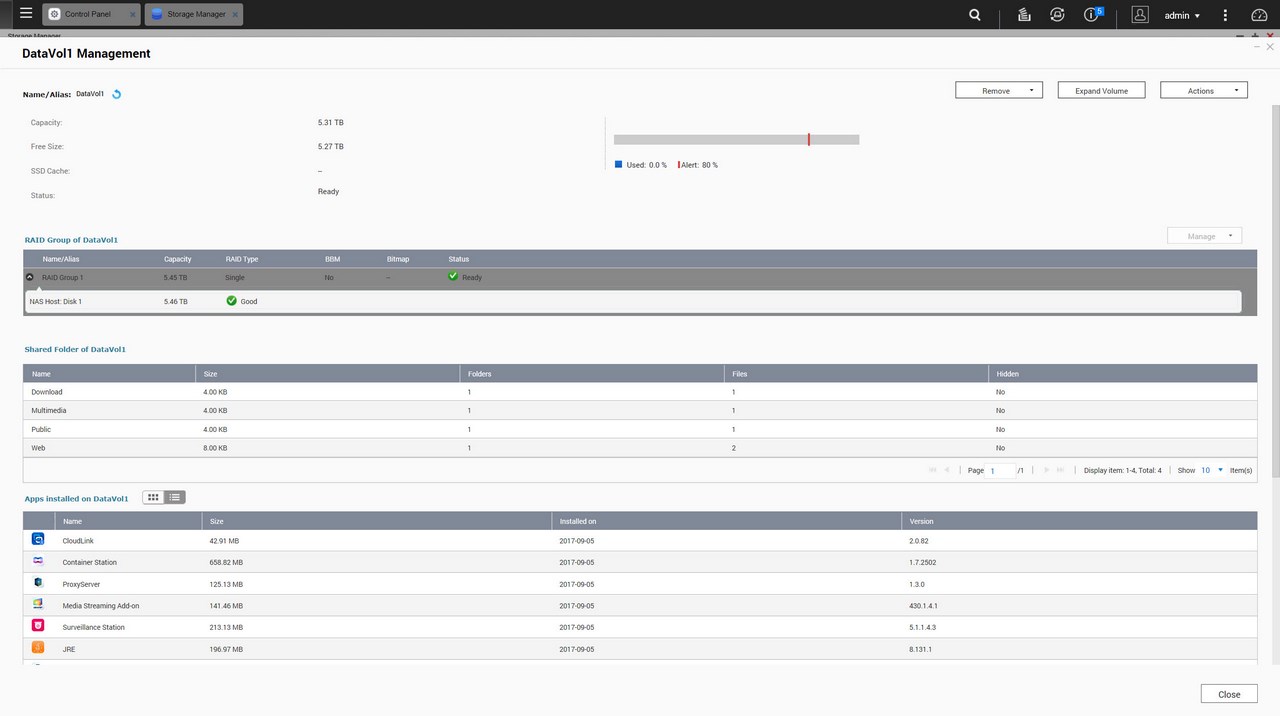Select the Multimedia shared folder row
The width and height of the screenshot is (1280, 716).
click(640, 410)
